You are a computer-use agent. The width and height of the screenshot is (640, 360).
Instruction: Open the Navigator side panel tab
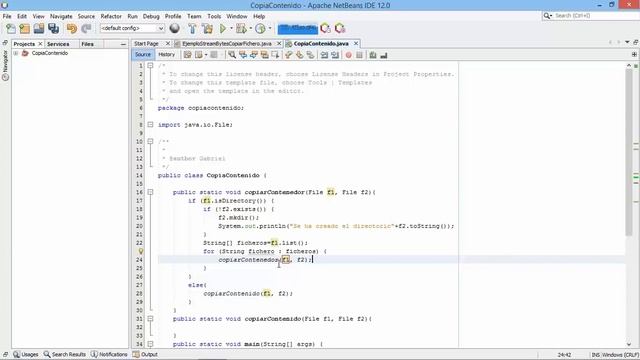pyautogui.click(x=5, y=65)
